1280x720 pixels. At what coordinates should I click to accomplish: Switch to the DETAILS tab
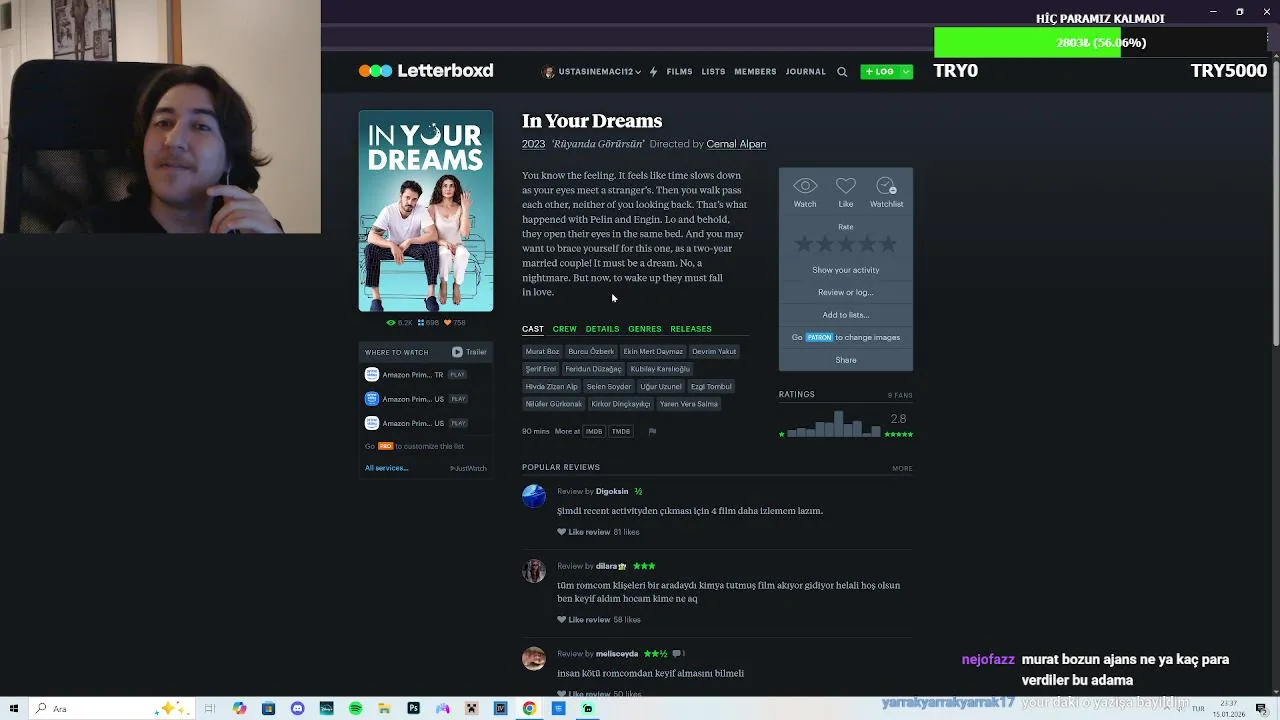click(602, 329)
